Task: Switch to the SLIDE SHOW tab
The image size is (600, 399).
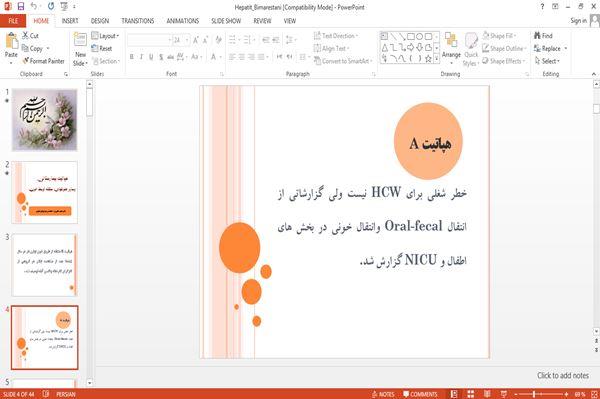Action: coord(226,21)
